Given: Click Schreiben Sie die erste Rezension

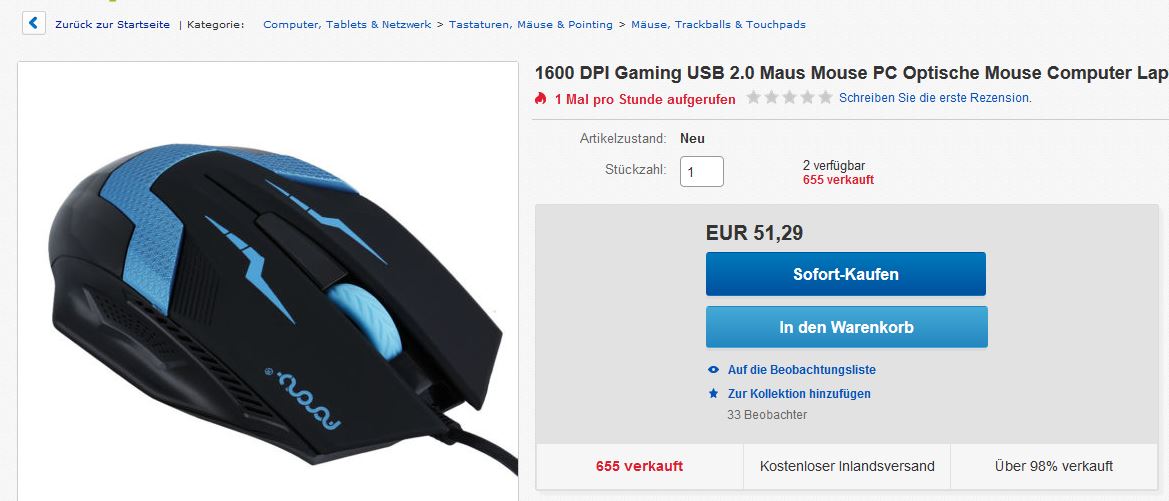Looking at the screenshot, I should [935, 98].
